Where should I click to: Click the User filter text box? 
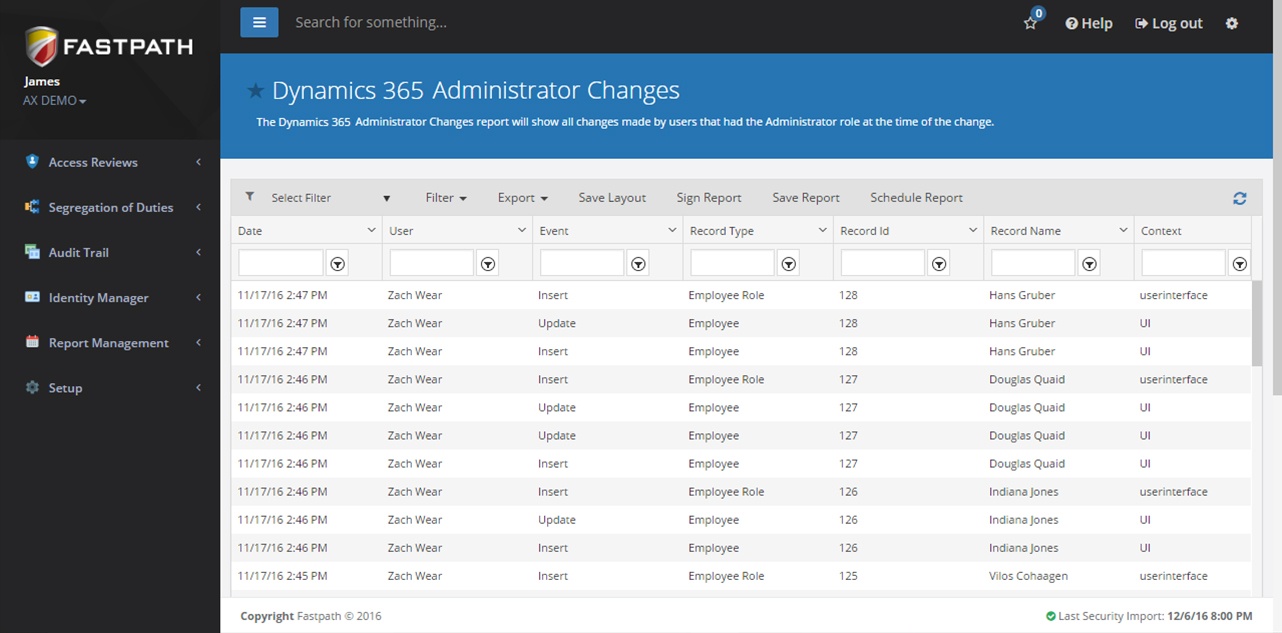tap(431, 264)
